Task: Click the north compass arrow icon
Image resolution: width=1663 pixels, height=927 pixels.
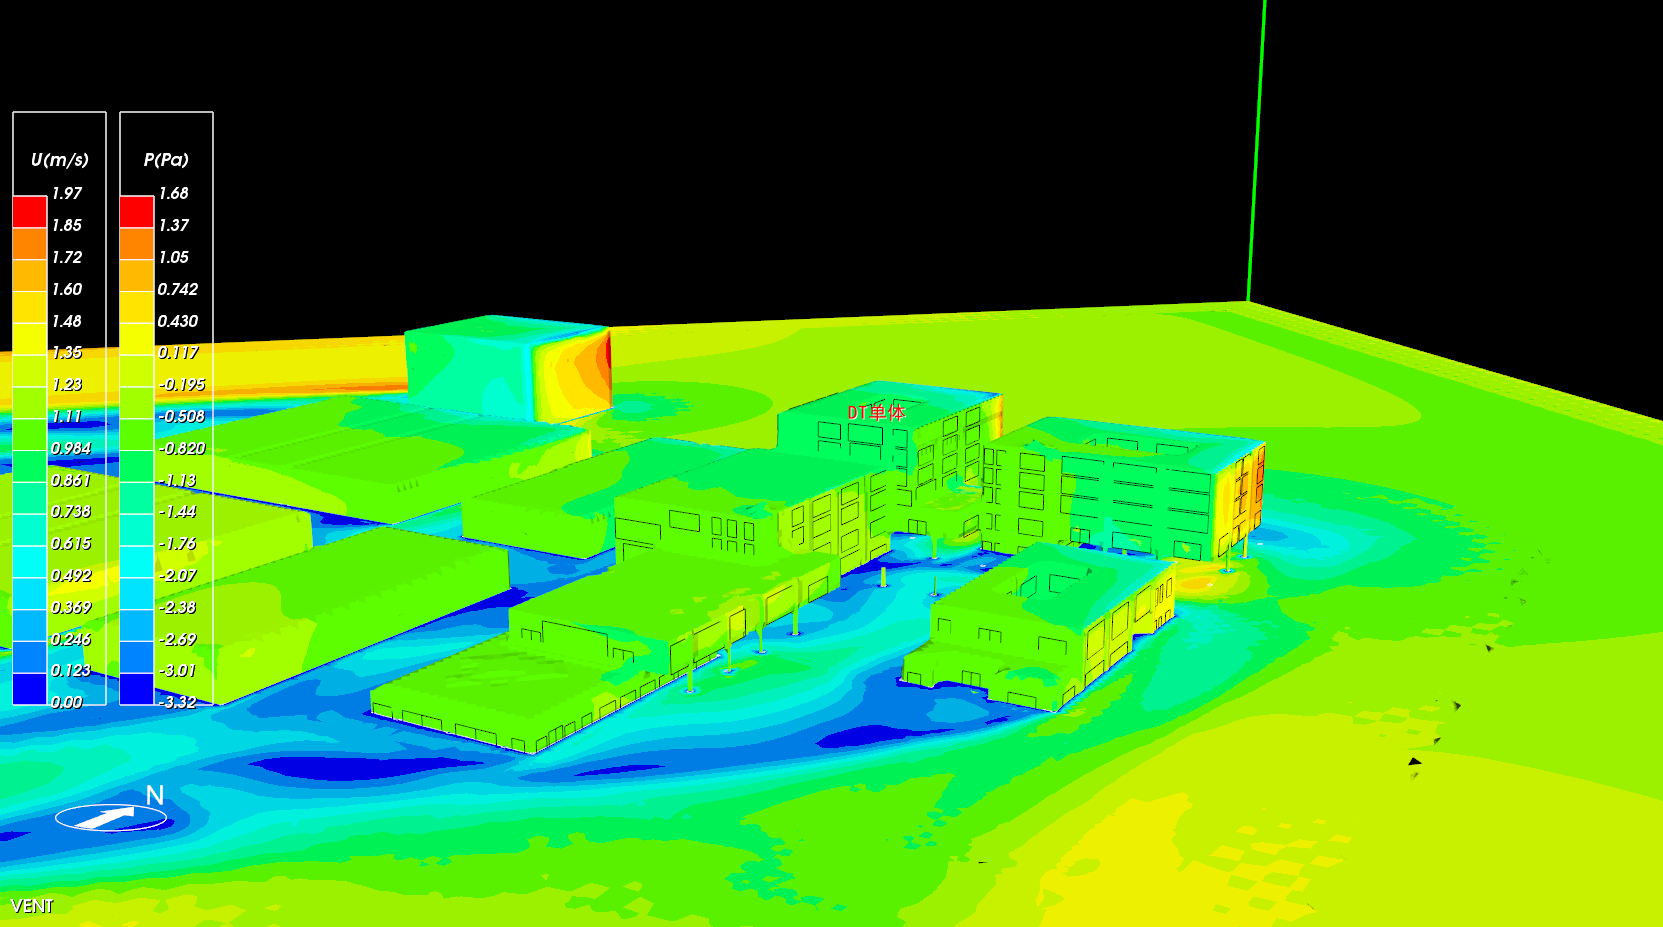Action: (110, 818)
